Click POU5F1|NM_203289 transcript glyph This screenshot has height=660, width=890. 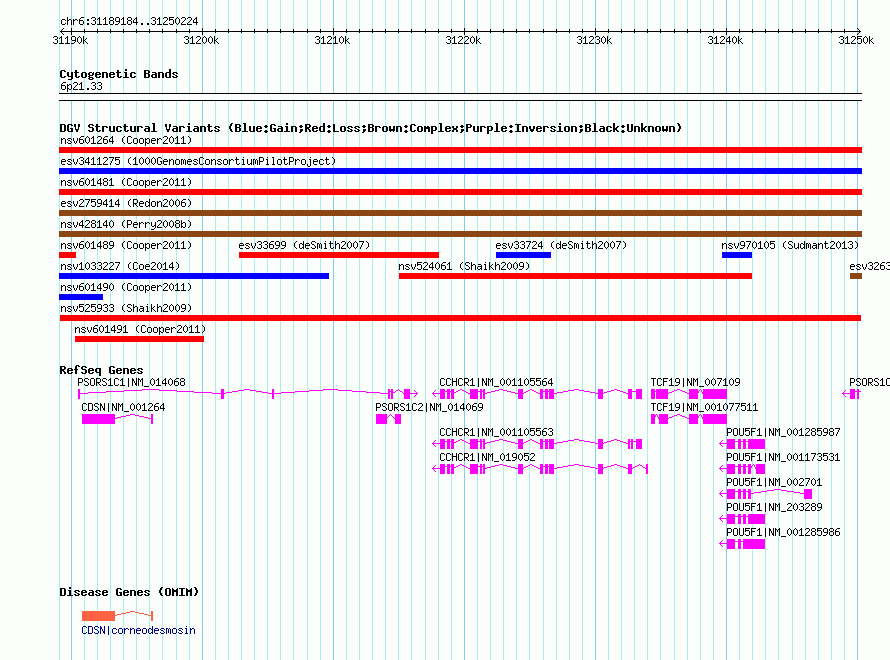coord(742,519)
